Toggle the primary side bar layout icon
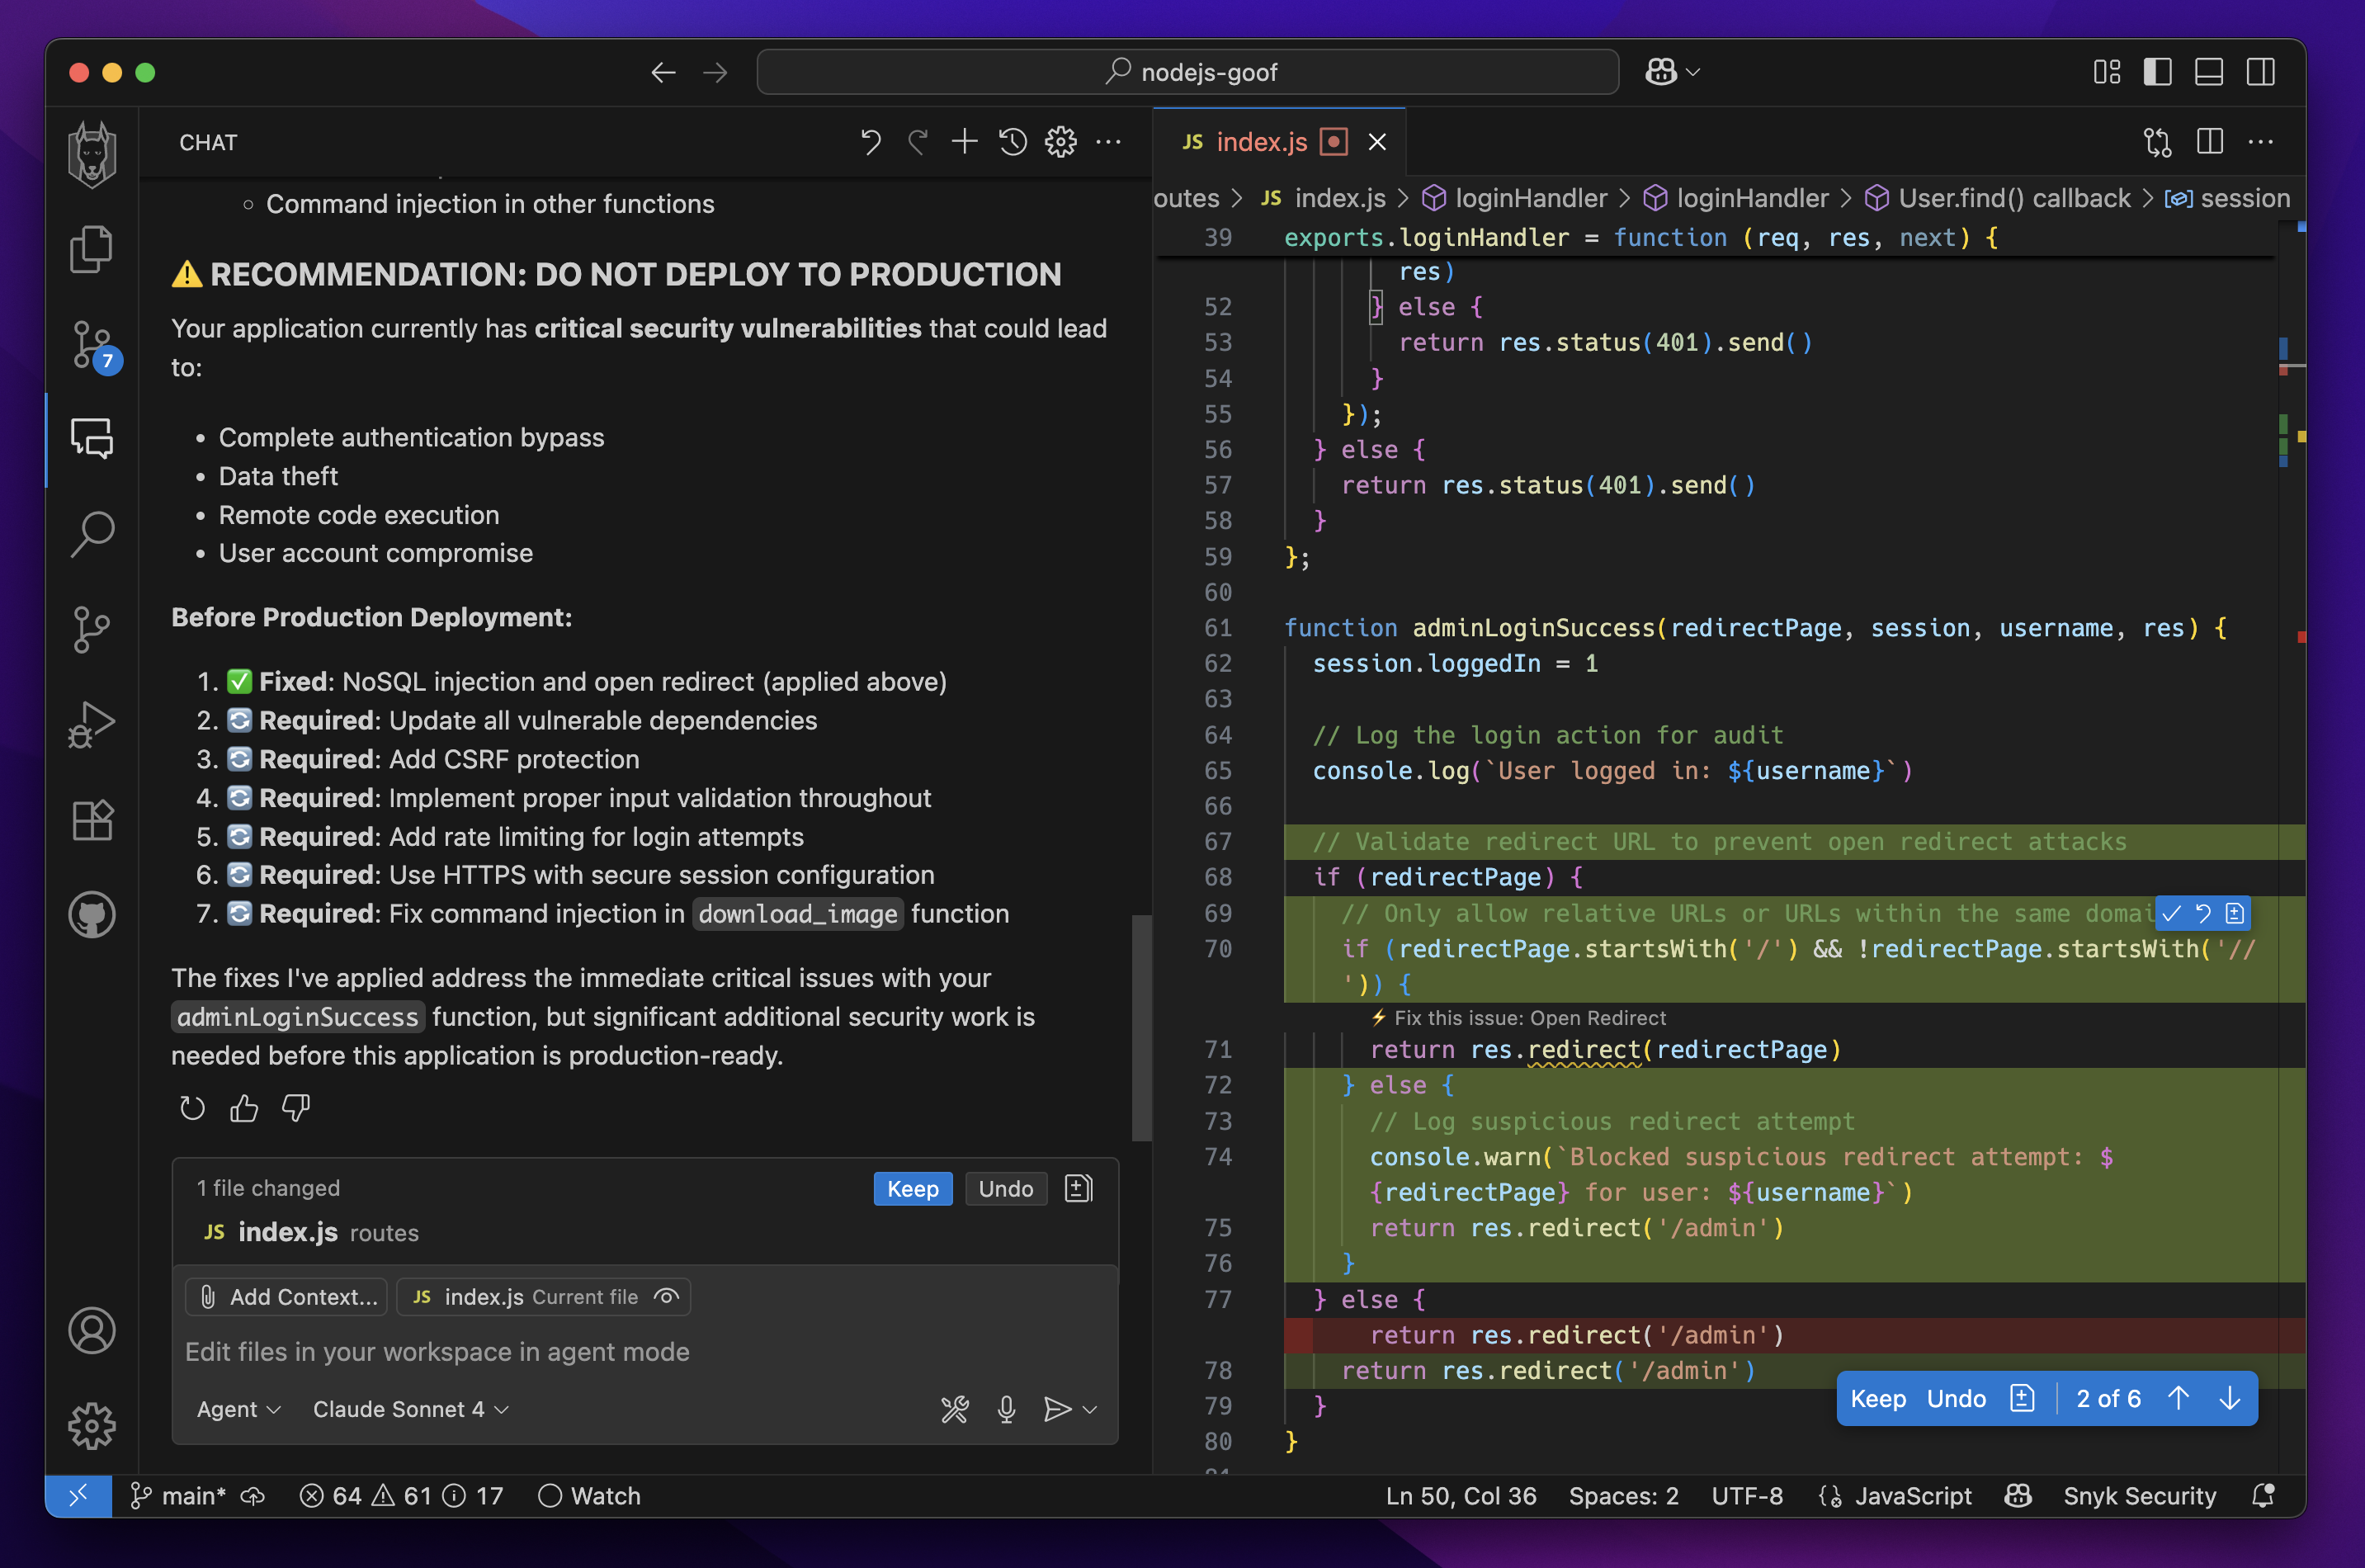The image size is (2365, 1568). [x=2157, y=72]
